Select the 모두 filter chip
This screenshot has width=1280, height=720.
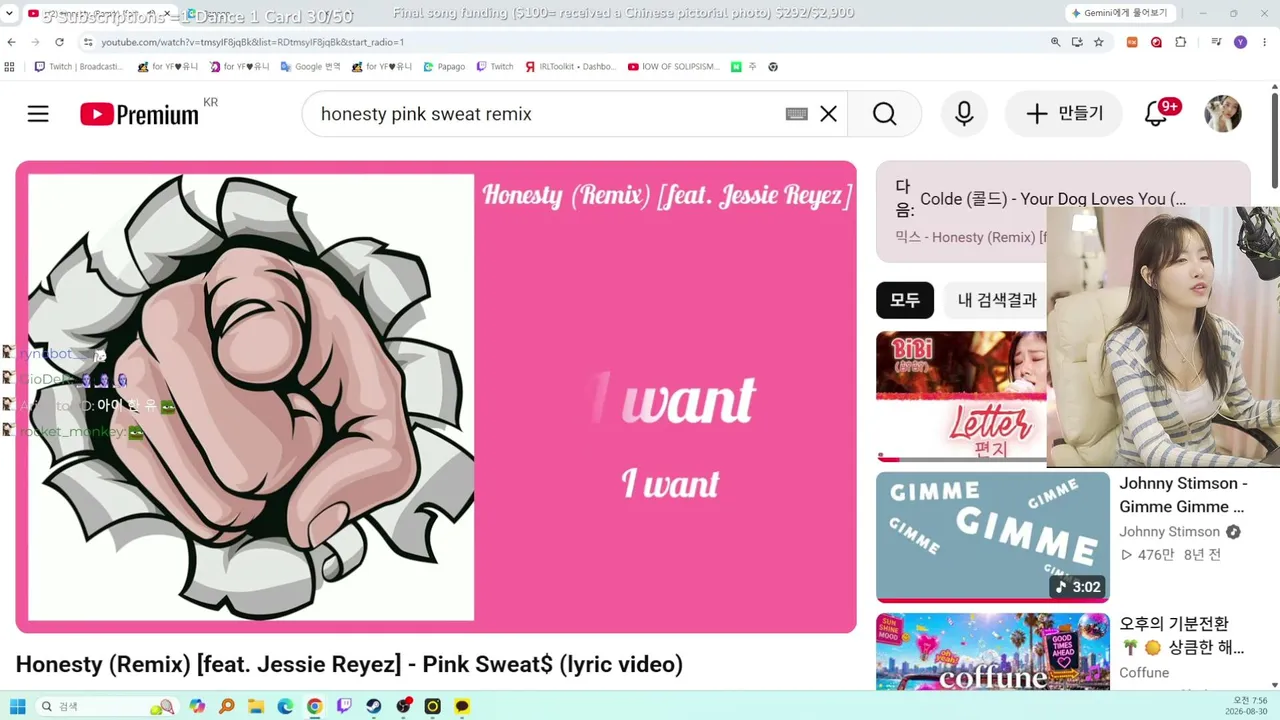(905, 300)
